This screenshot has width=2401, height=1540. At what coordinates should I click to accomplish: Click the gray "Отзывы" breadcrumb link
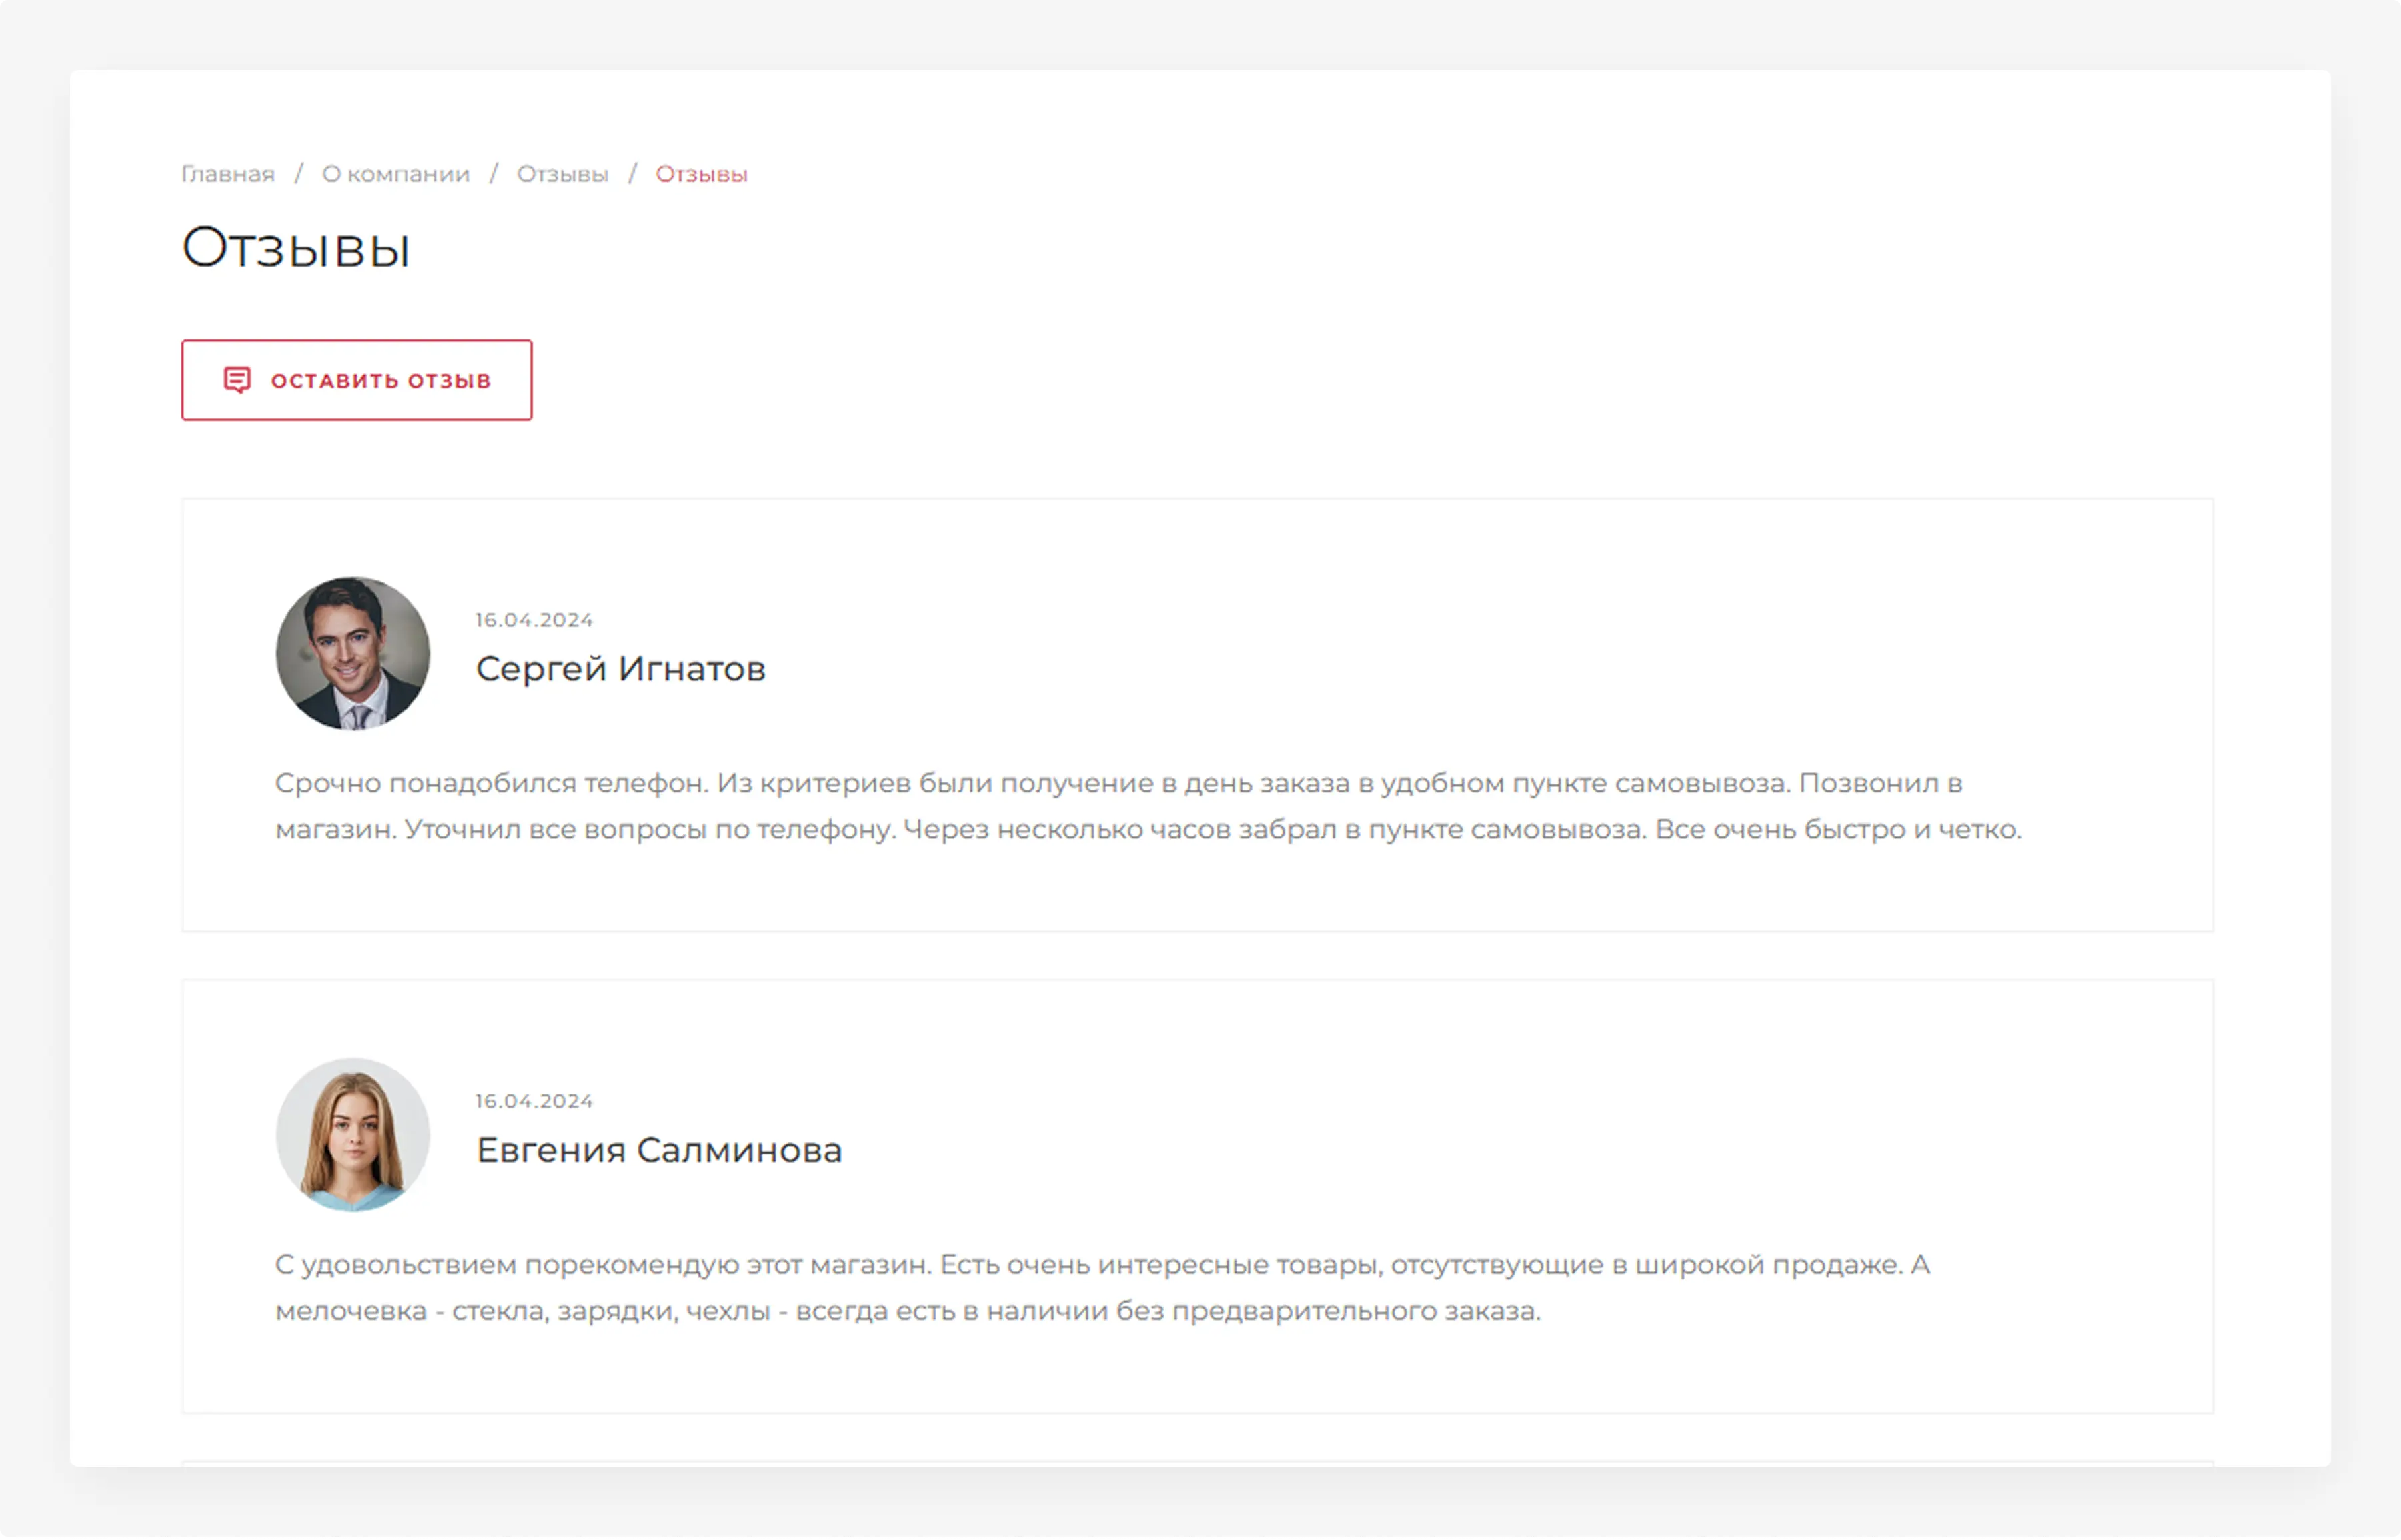[562, 174]
